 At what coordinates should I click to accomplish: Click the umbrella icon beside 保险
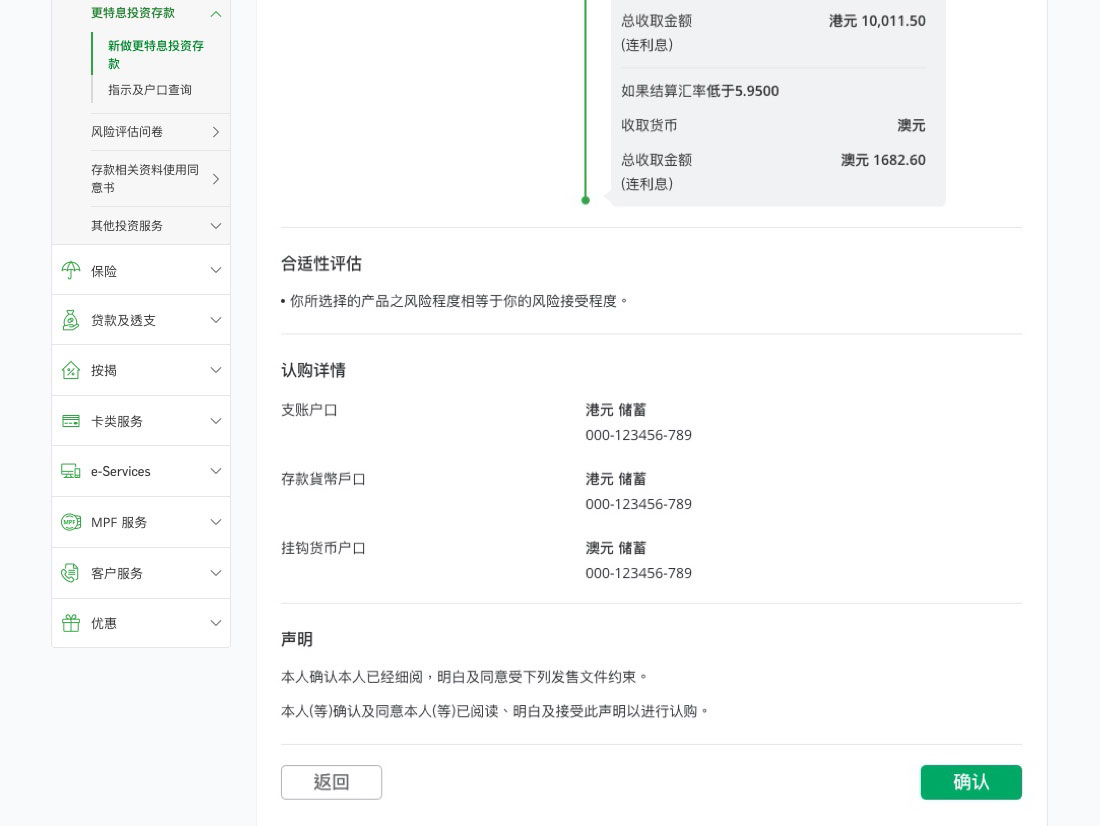tap(71, 270)
